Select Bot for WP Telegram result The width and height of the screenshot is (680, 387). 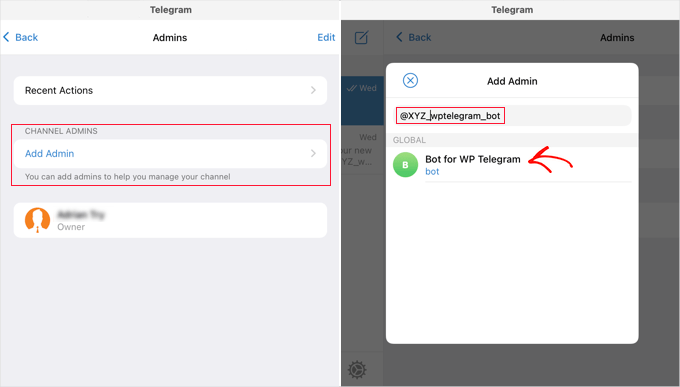(512, 165)
